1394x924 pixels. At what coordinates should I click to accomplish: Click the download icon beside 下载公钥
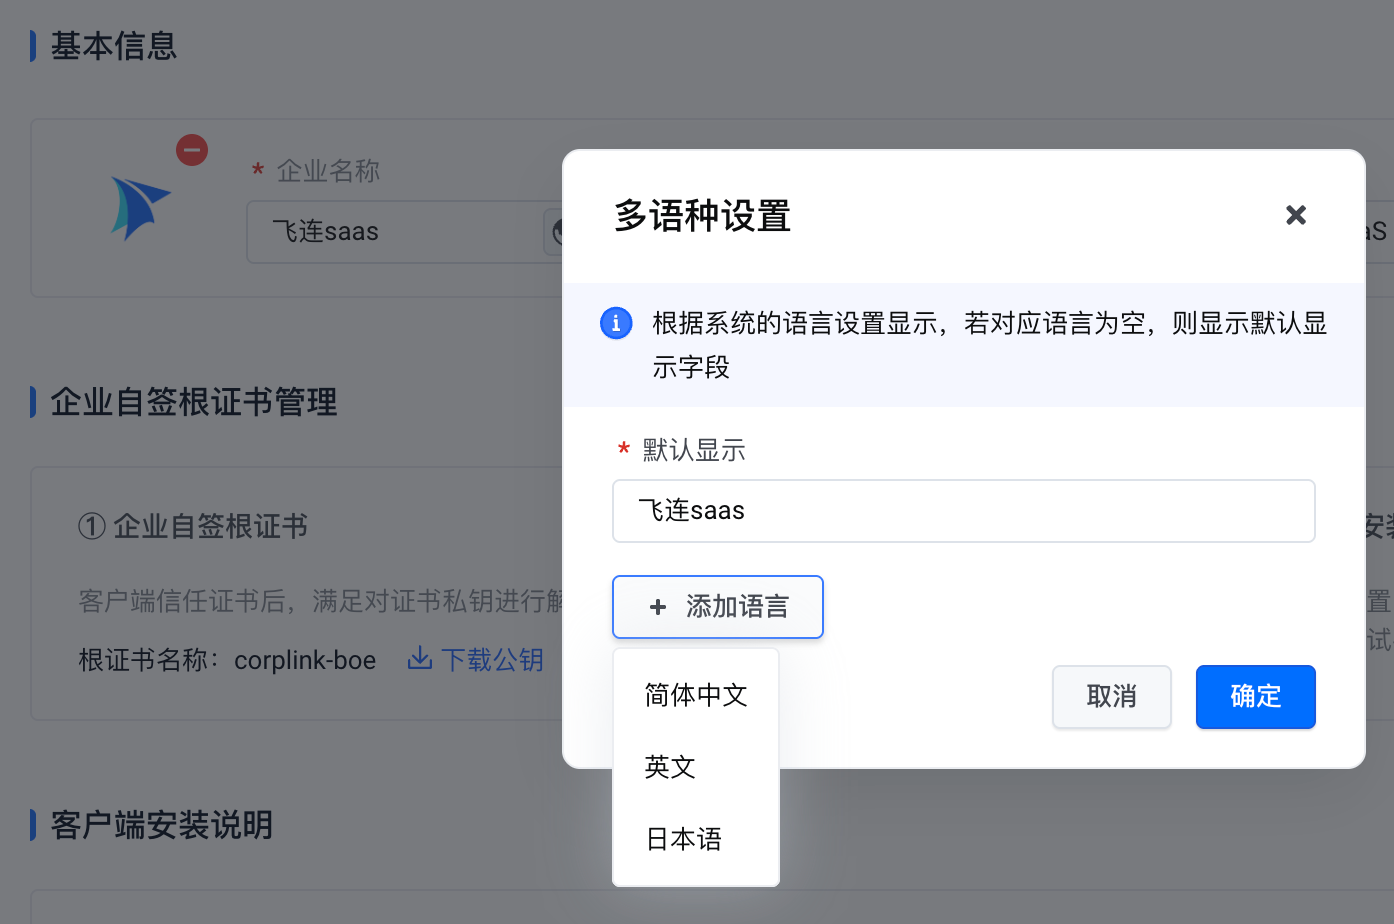420,659
